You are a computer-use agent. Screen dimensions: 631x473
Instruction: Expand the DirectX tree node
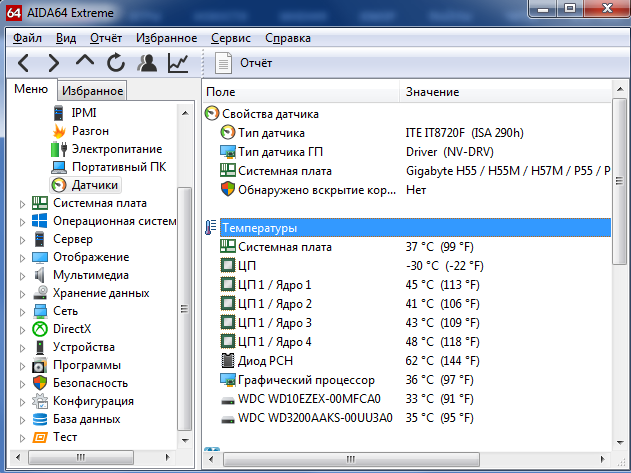(22, 330)
